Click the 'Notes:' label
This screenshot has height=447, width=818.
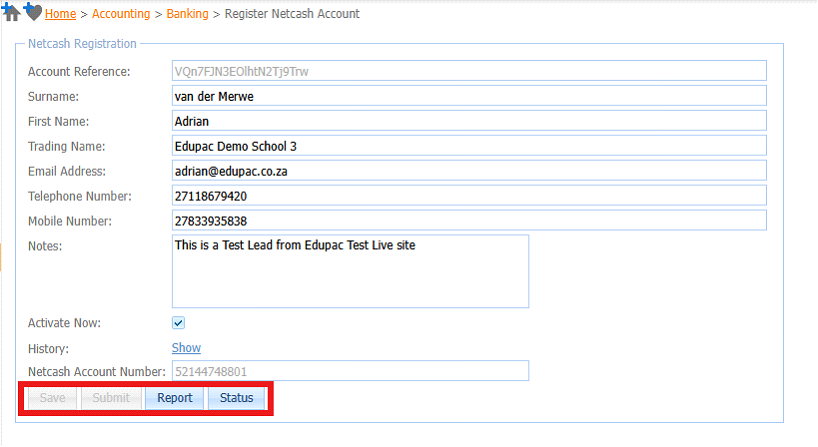pyautogui.click(x=45, y=246)
